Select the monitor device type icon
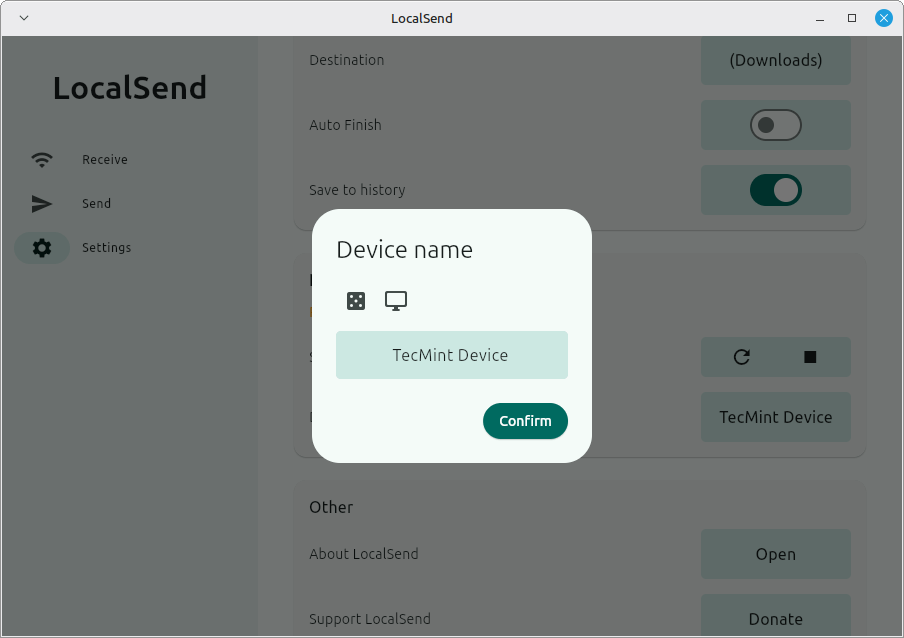This screenshot has height=638, width=904. [x=395, y=300]
